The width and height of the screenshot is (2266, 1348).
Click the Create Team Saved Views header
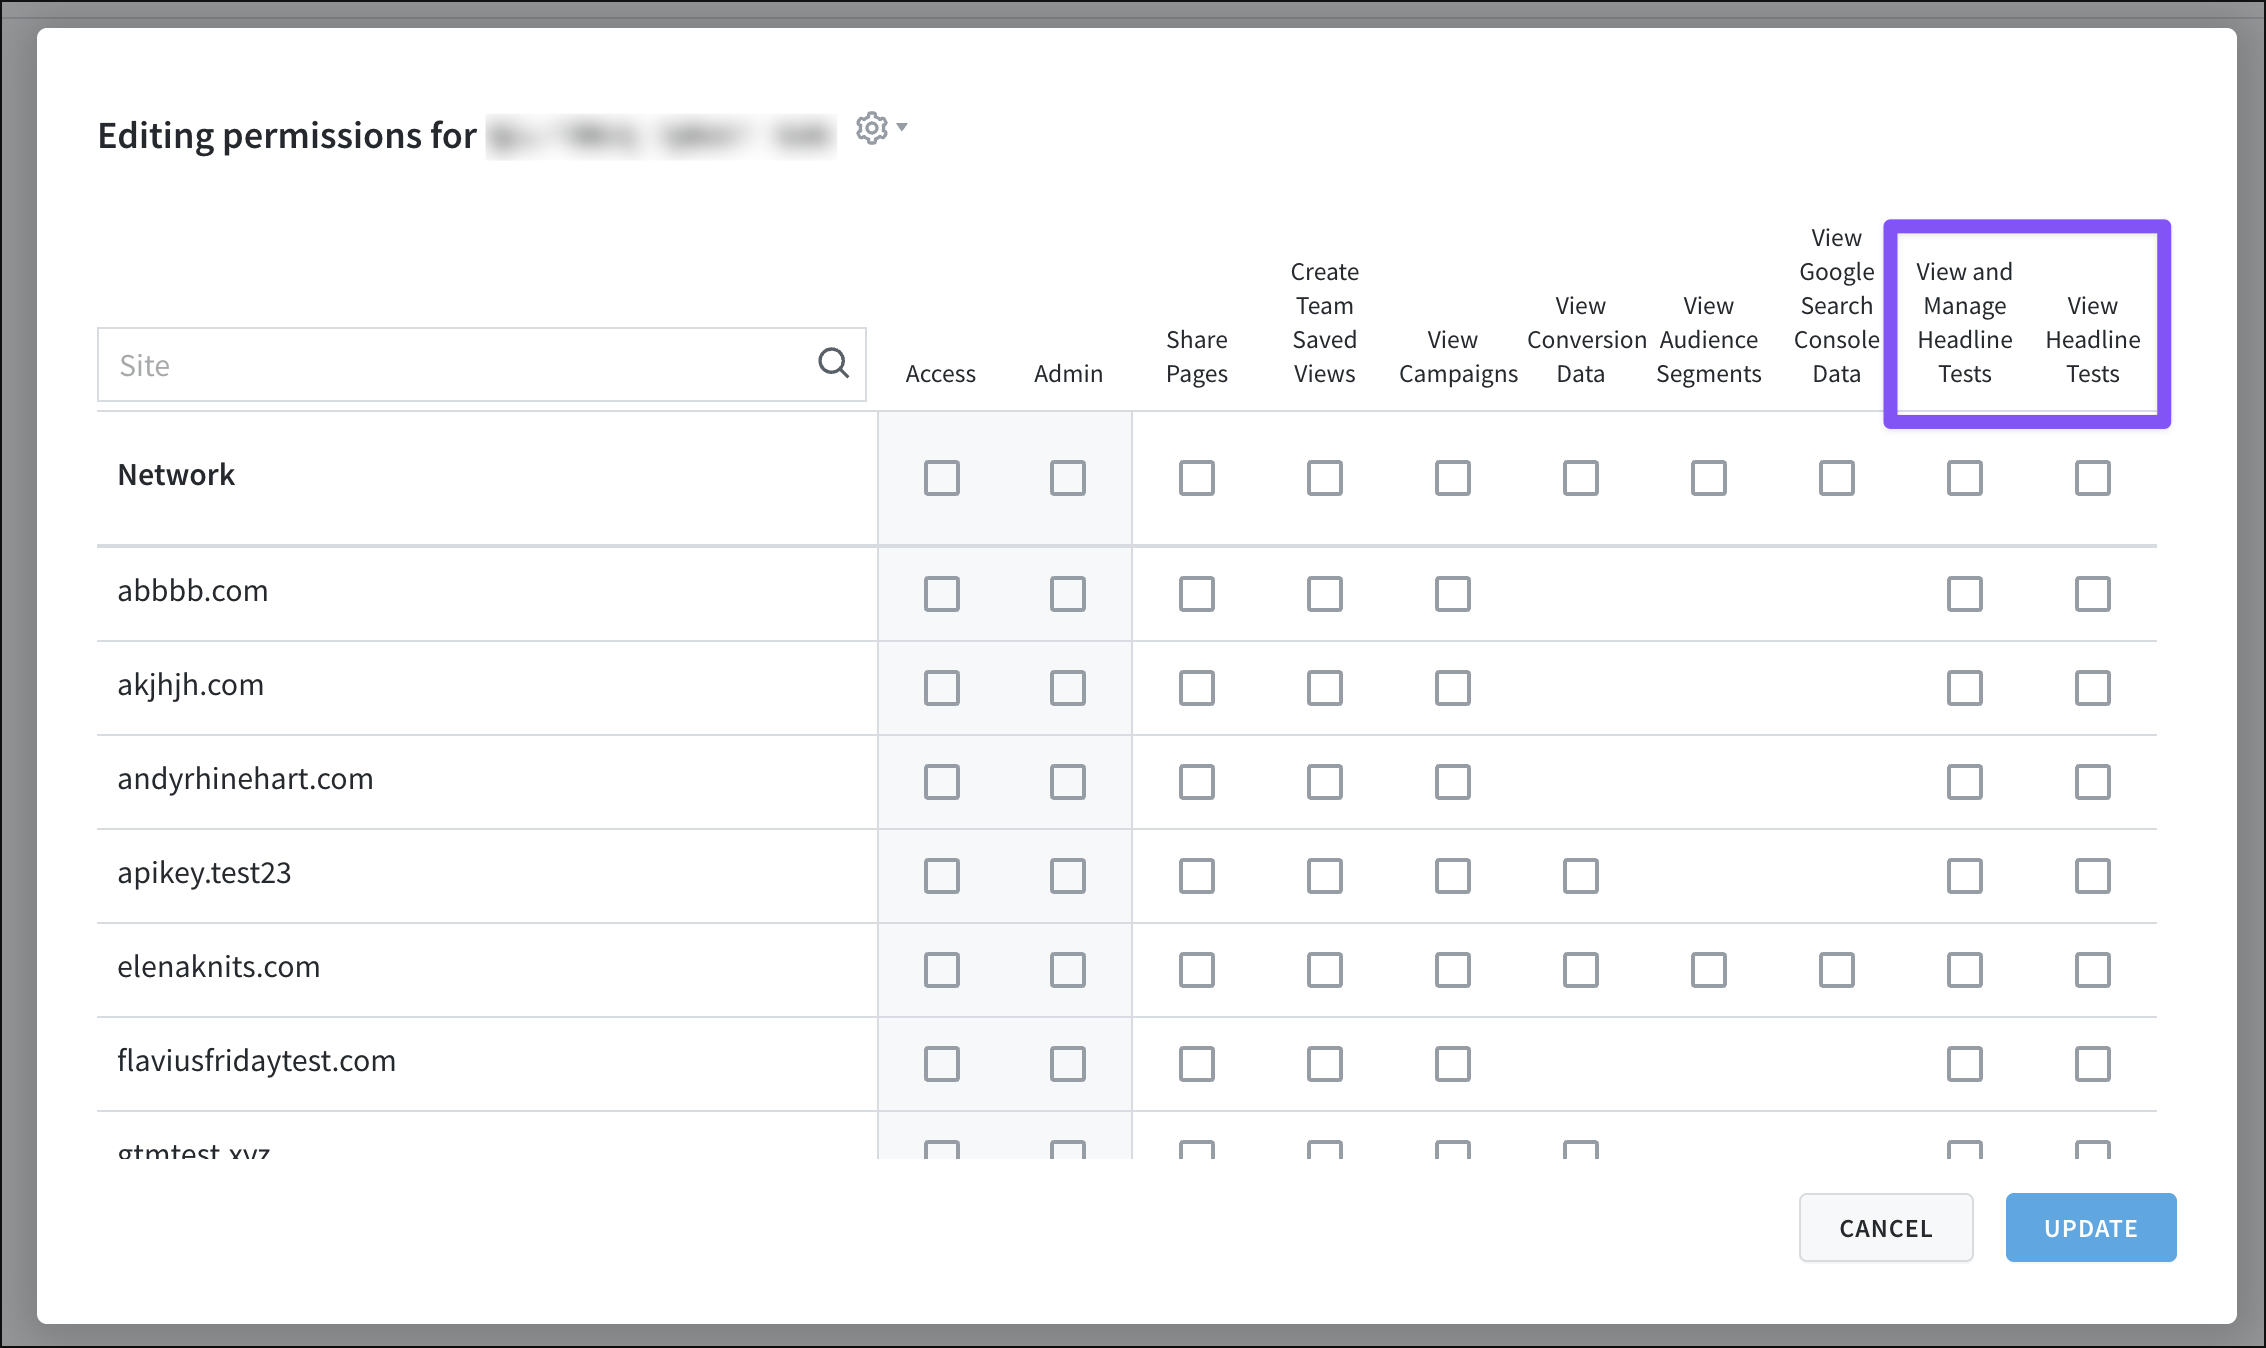tap(1325, 323)
